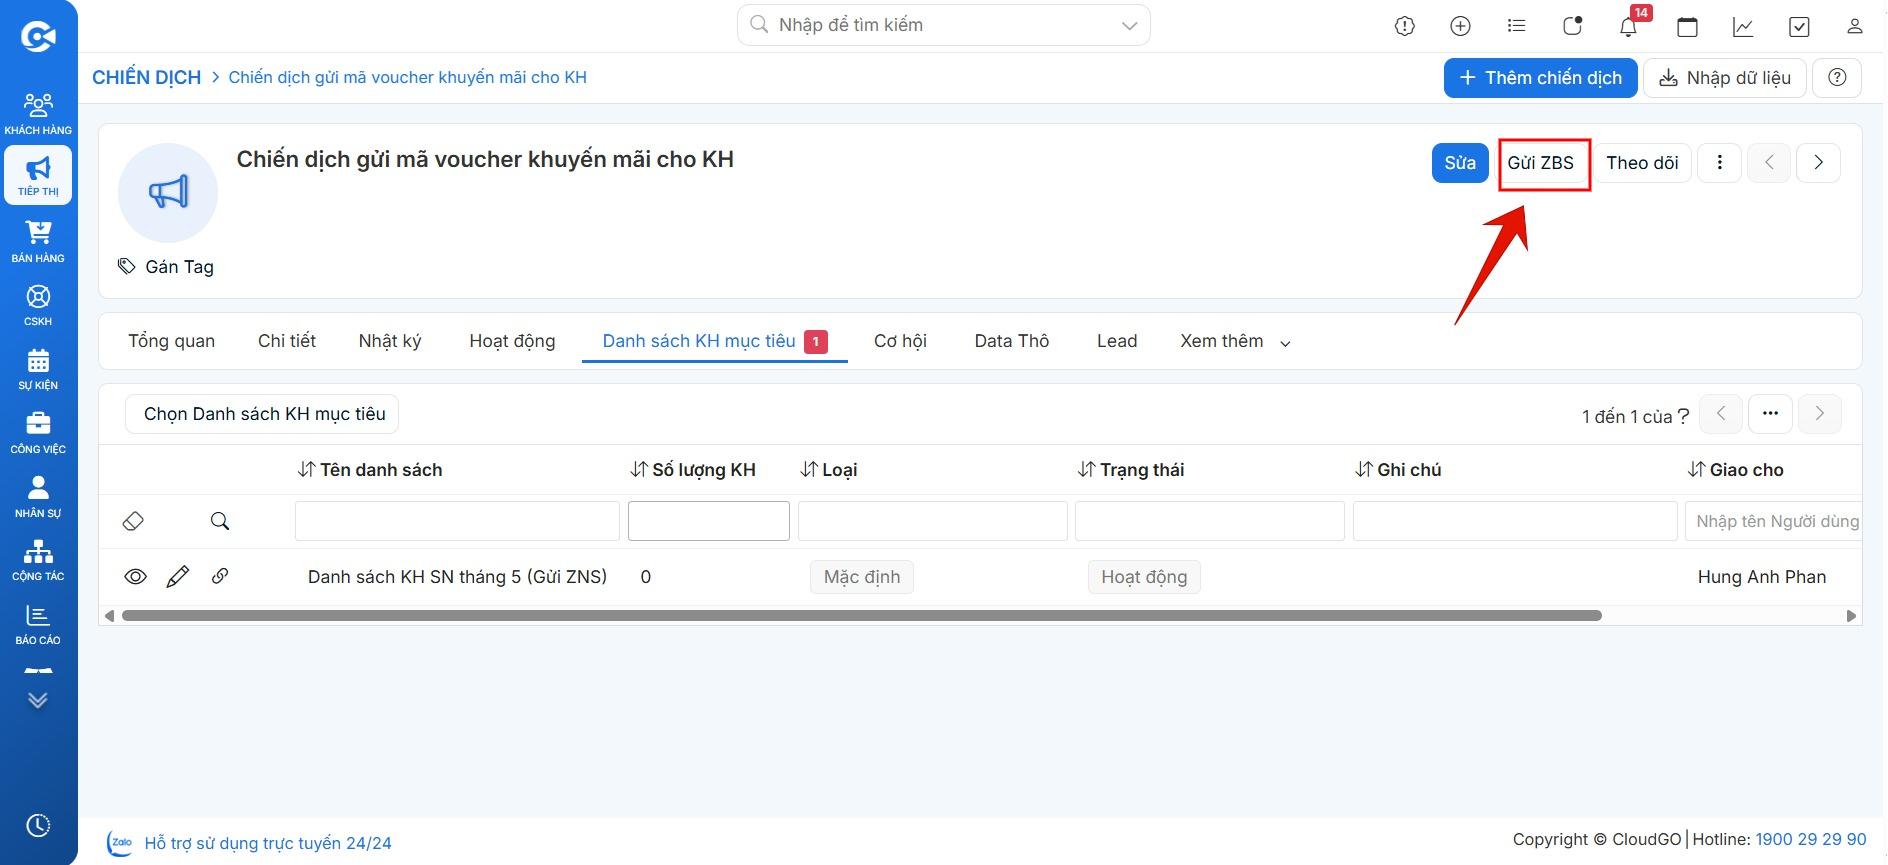Image resolution: width=1888 pixels, height=865 pixels.
Task: Expand the search box dropdown arrow
Action: [1129, 26]
